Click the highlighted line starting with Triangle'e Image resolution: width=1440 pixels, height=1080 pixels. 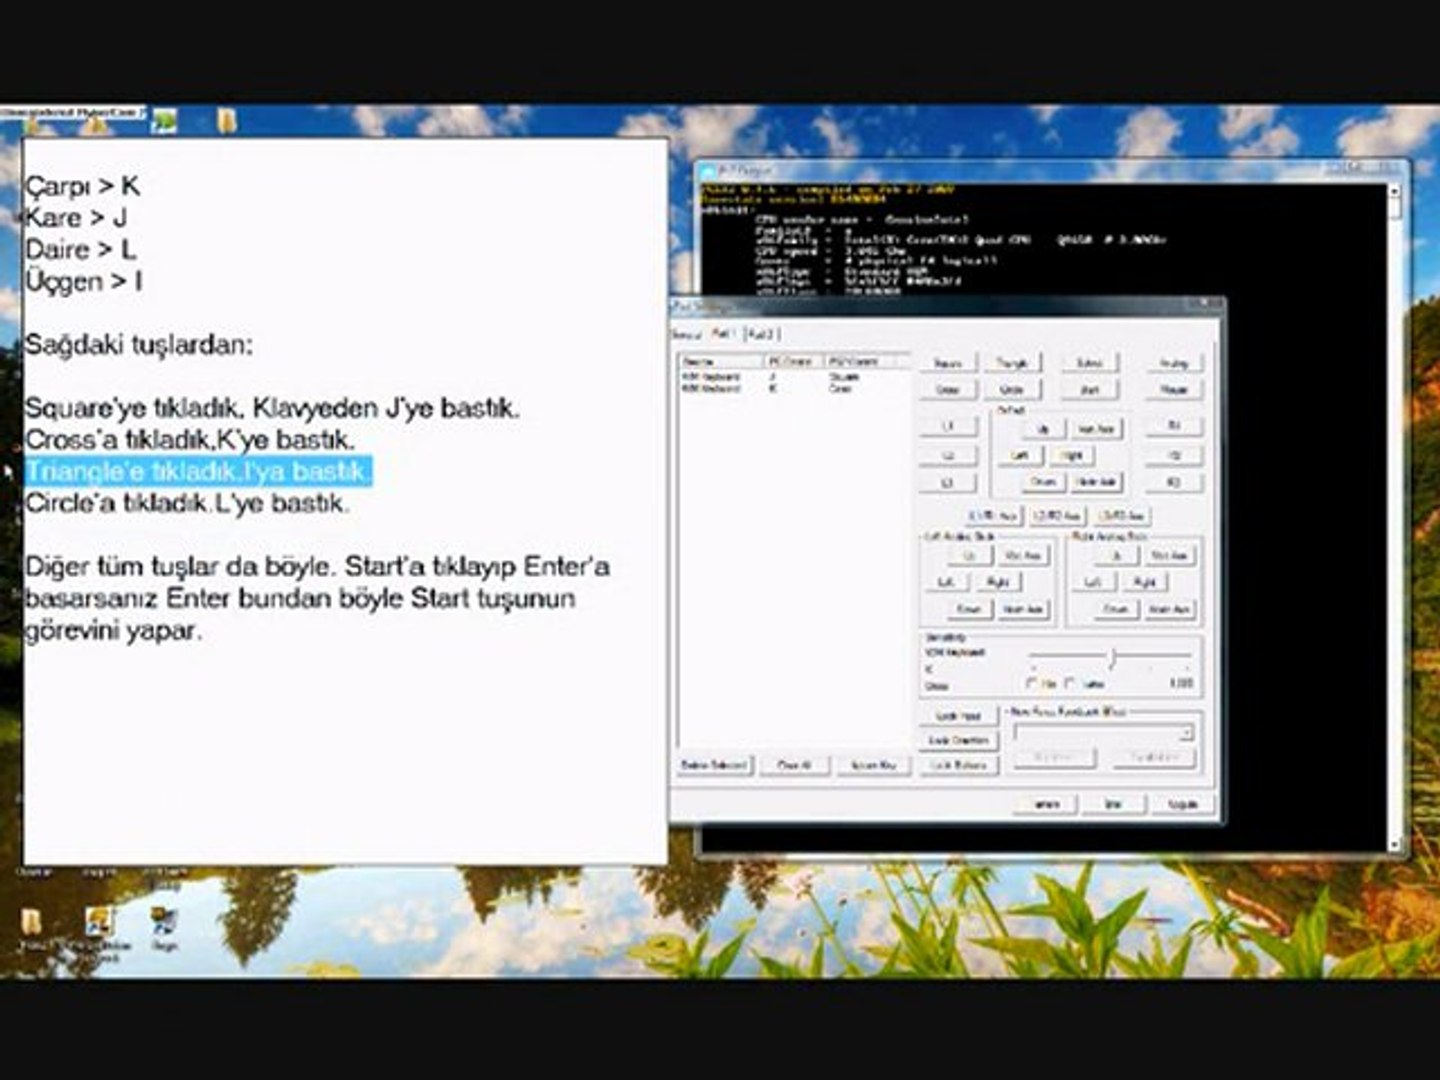[x=198, y=471]
